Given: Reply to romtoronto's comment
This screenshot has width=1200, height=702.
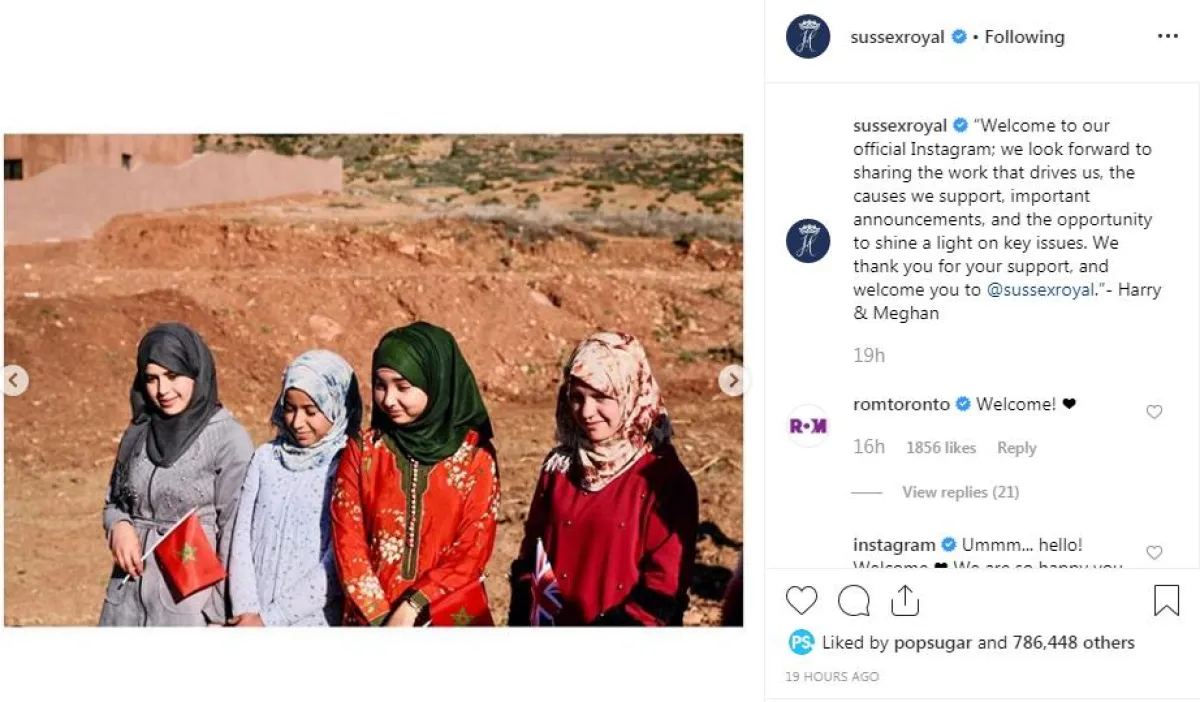Looking at the screenshot, I should [1016, 448].
